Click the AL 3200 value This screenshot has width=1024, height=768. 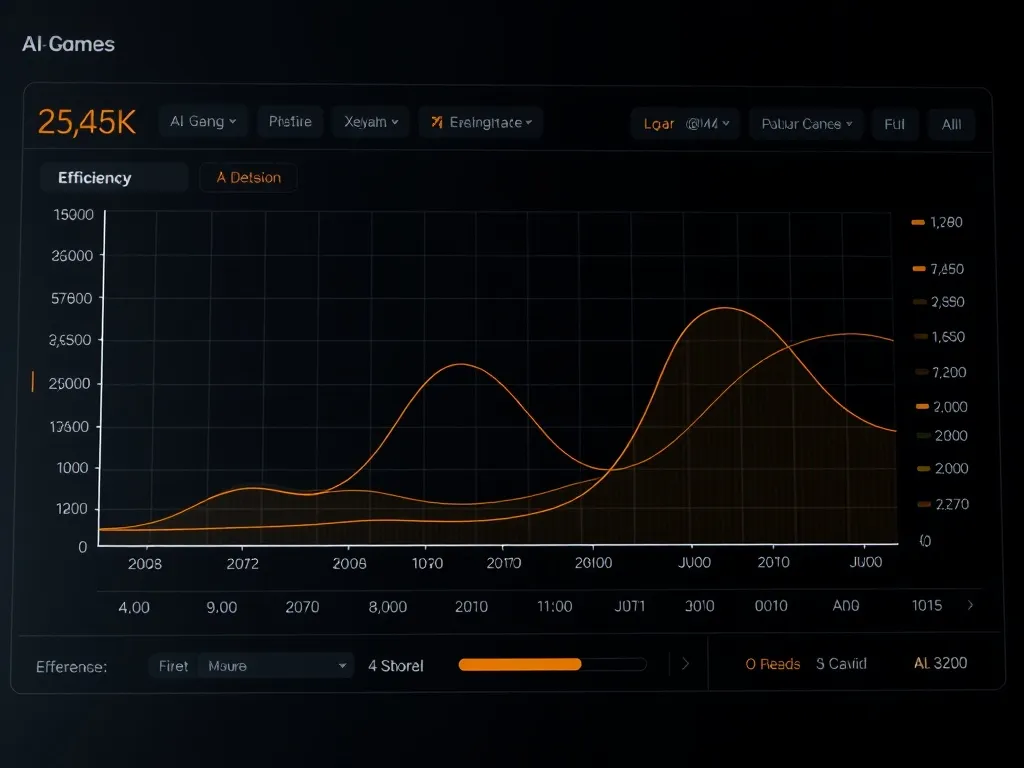[940, 663]
